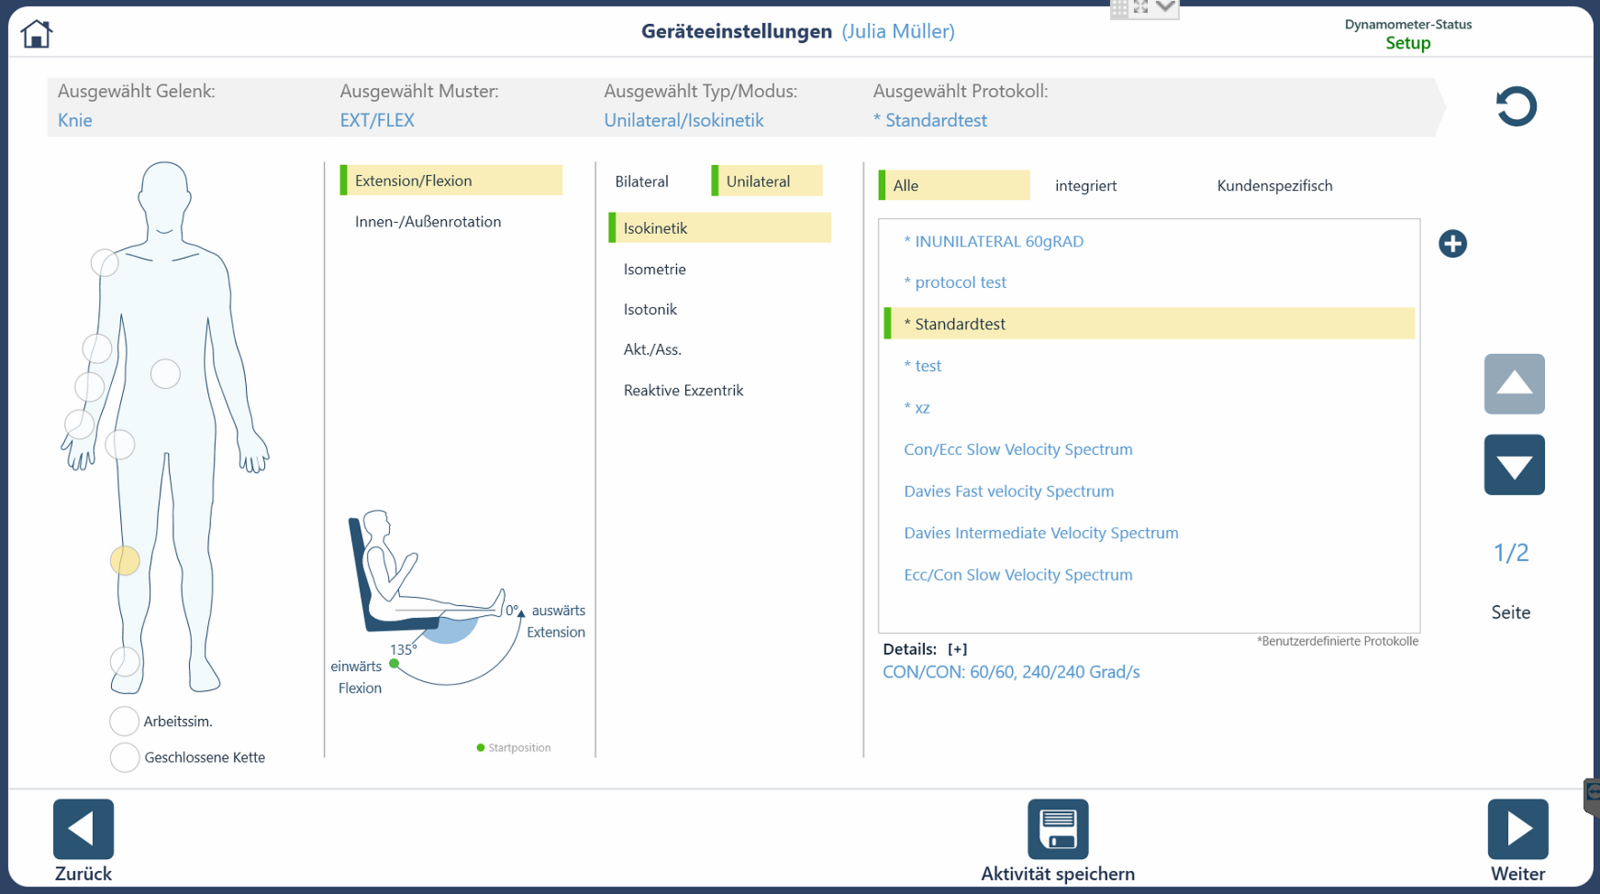Select Innen-/Außenrotation movement pattern

point(428,222)
